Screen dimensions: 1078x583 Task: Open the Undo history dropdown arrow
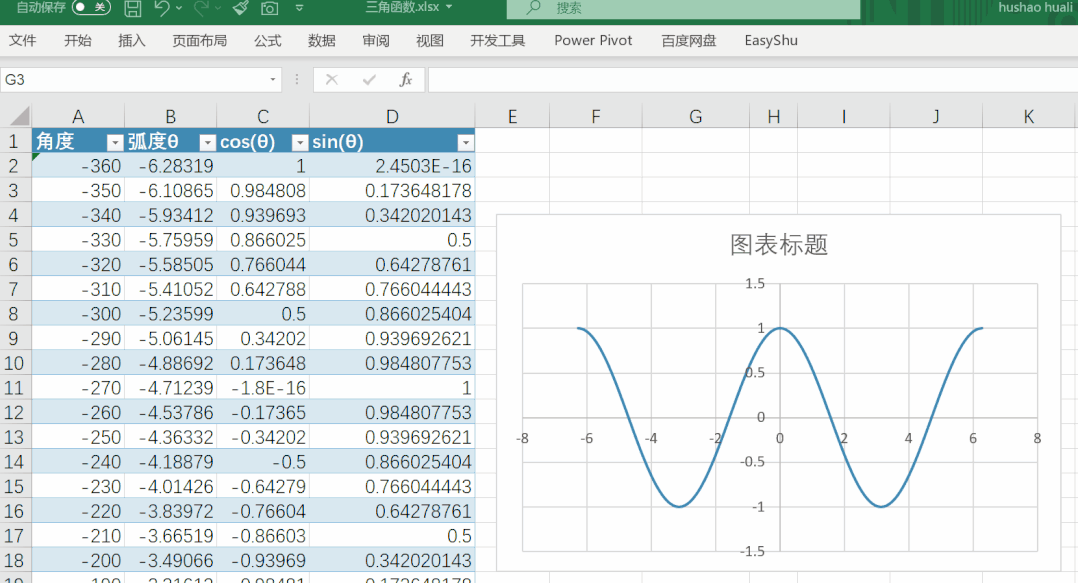tap(179, 8)
